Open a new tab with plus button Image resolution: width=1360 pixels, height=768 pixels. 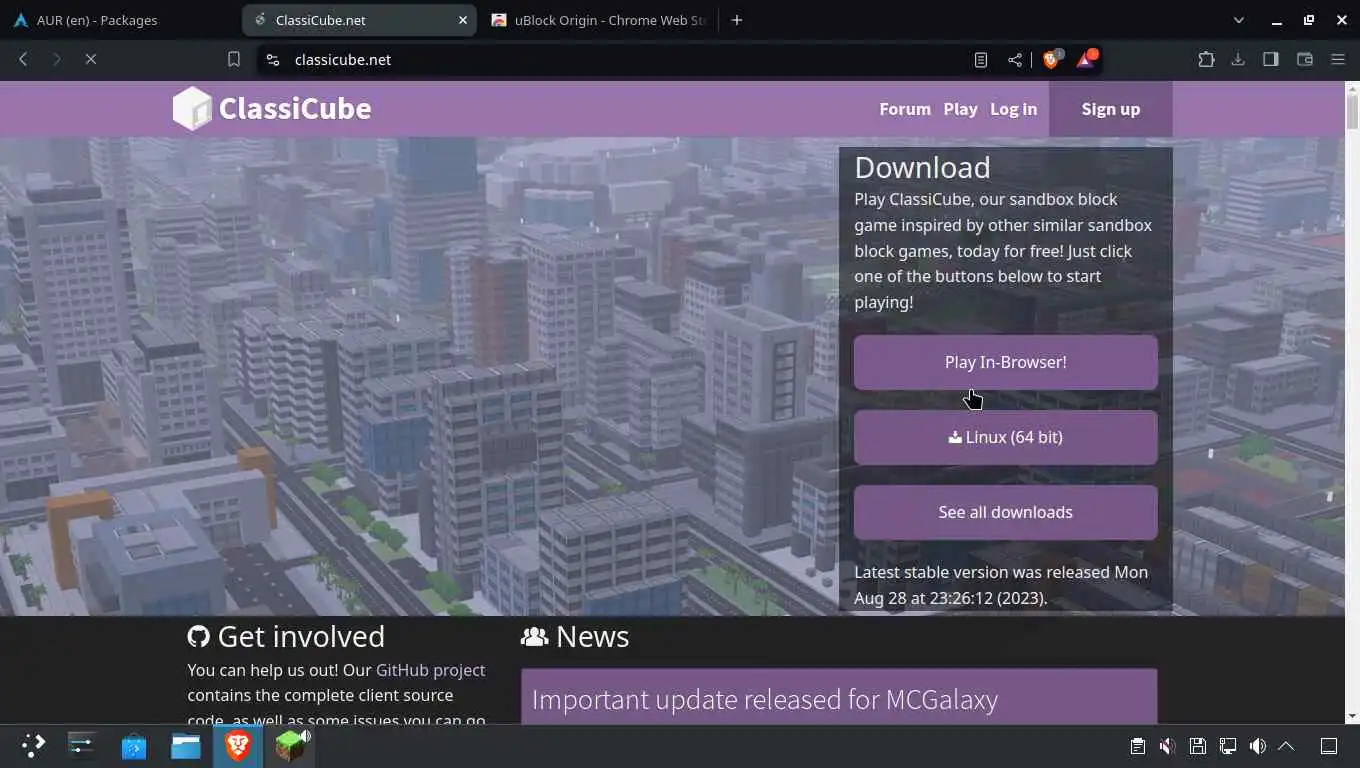[737, 20]
